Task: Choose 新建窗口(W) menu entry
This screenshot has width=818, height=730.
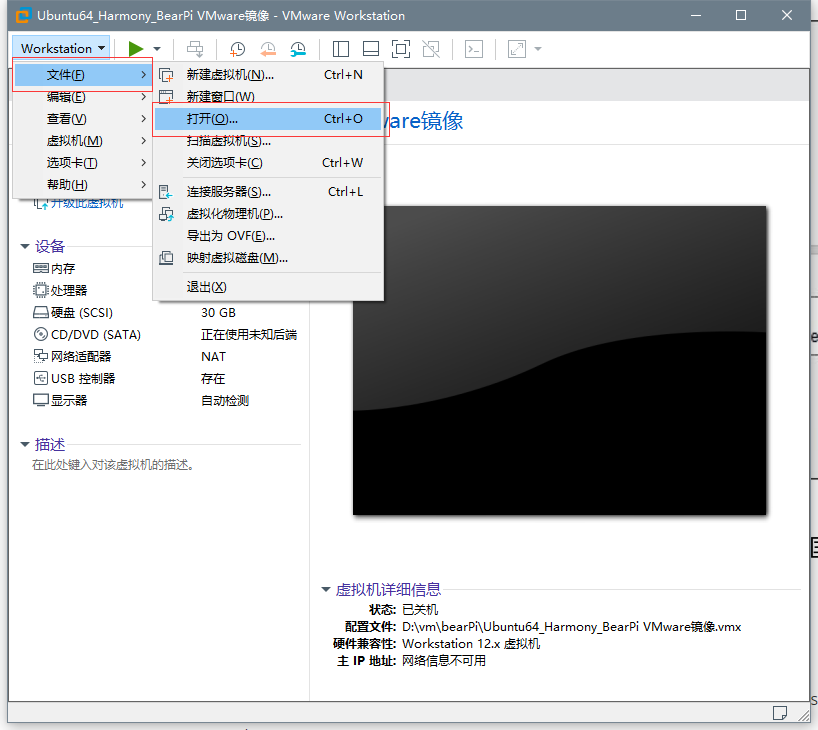Action: point(269,97)
